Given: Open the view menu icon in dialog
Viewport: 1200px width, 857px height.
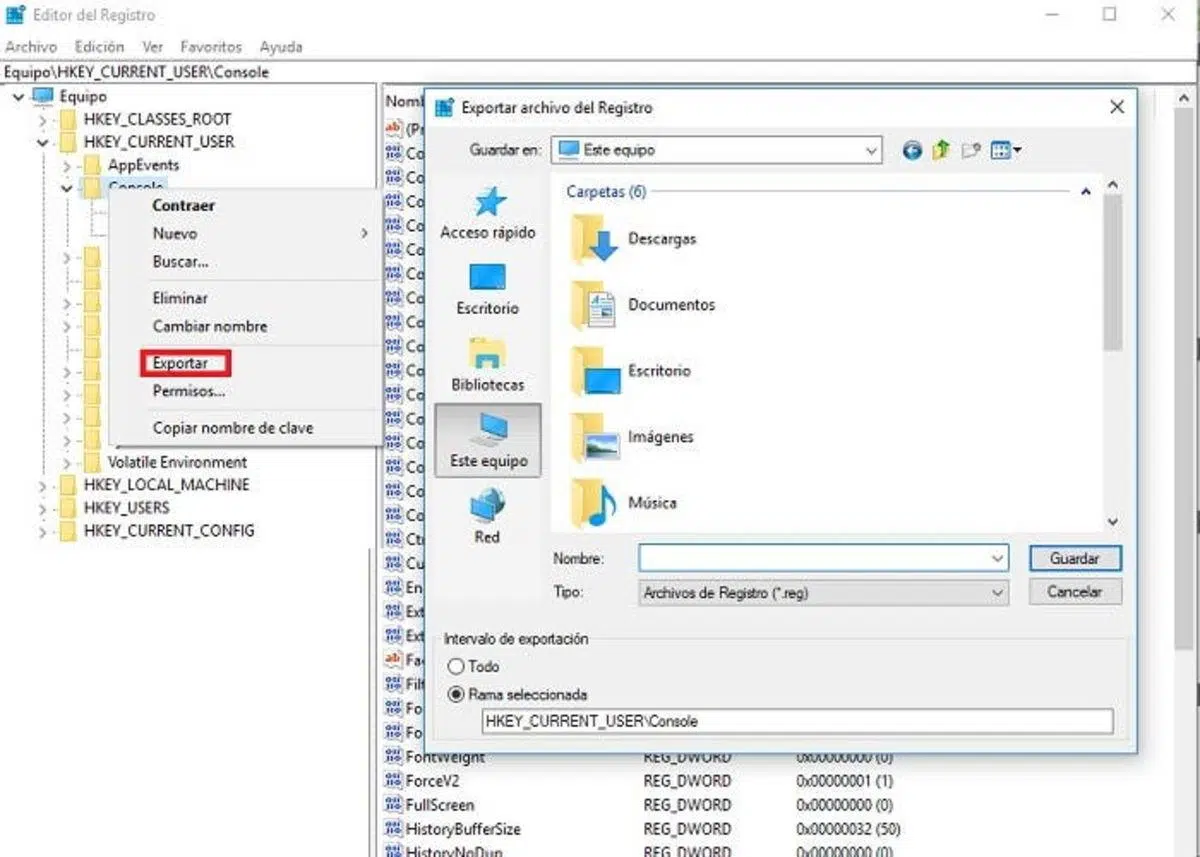Looking at the screenshot, I should point(1005,151).
